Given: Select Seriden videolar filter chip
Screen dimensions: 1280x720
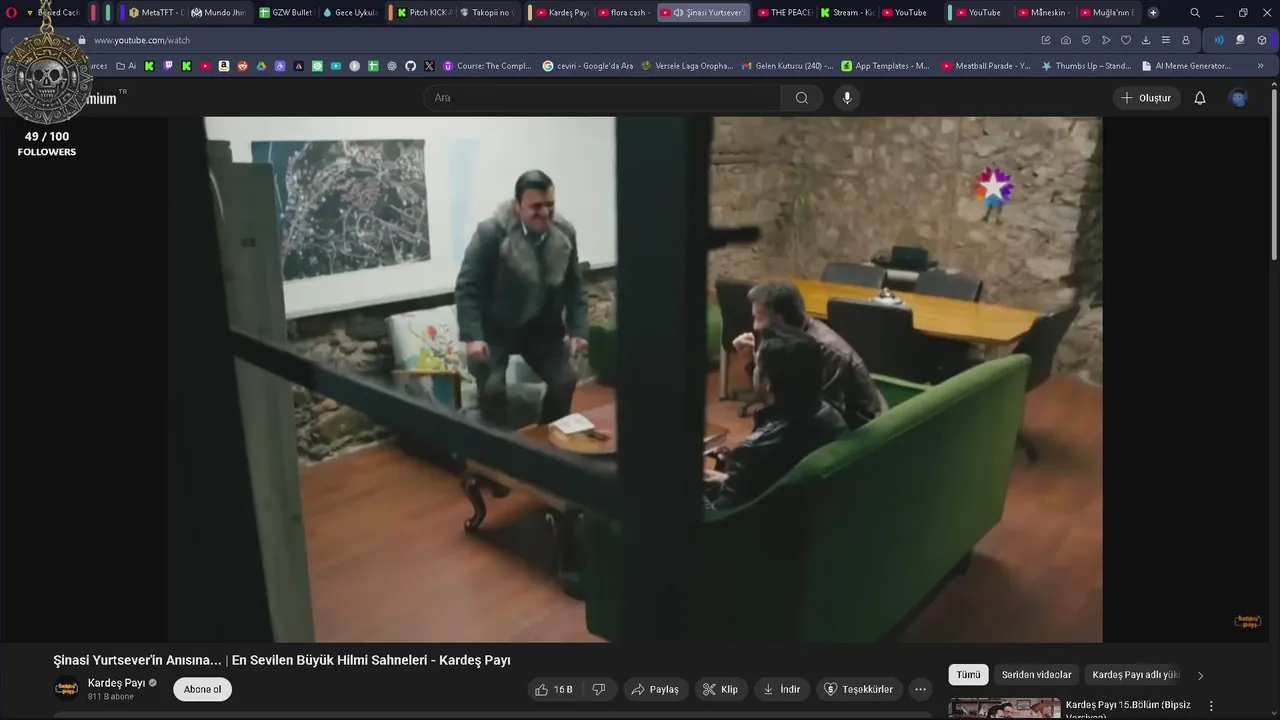Looking at the screenshot, I should (x=1036, y=675).
